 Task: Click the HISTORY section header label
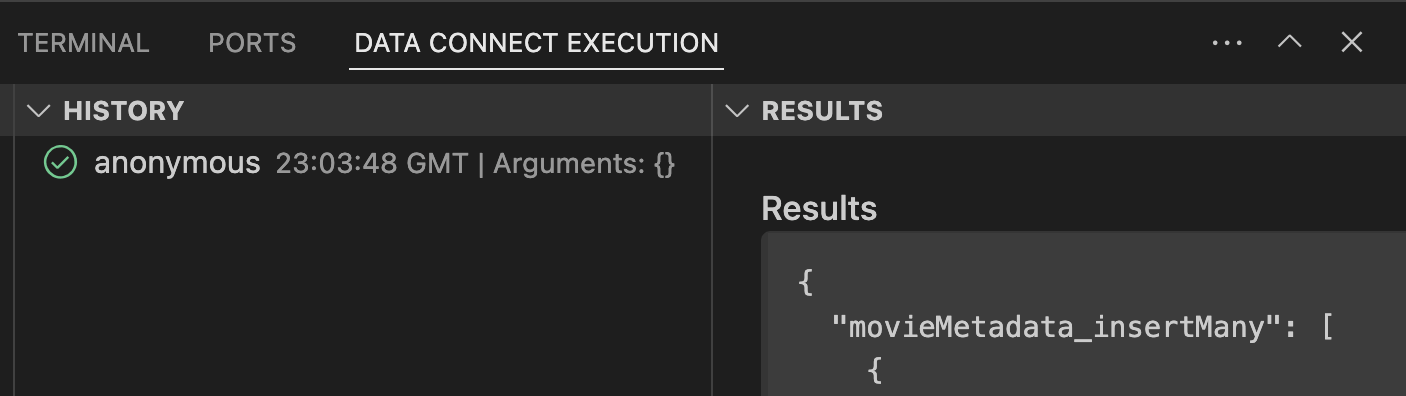tap(124, 111)
